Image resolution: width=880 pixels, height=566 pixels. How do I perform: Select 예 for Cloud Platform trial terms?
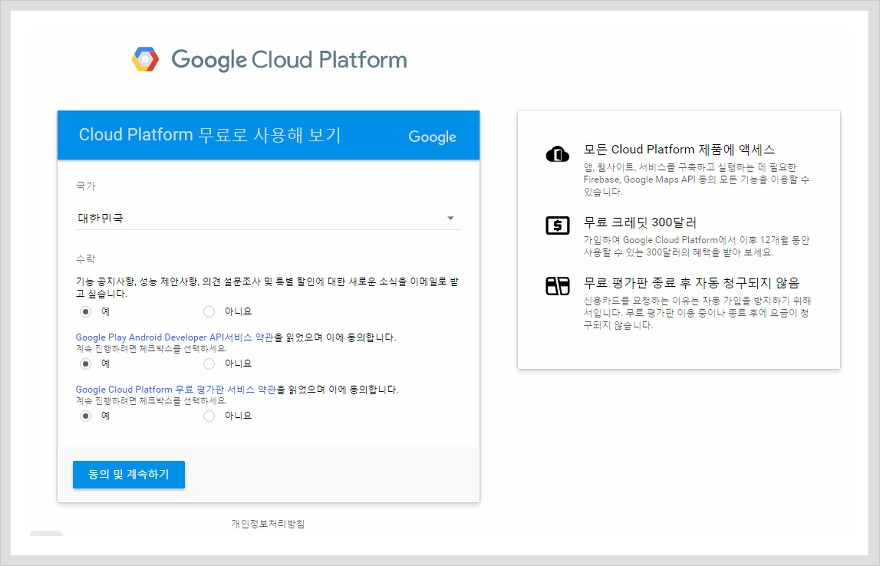pos(85,415)
